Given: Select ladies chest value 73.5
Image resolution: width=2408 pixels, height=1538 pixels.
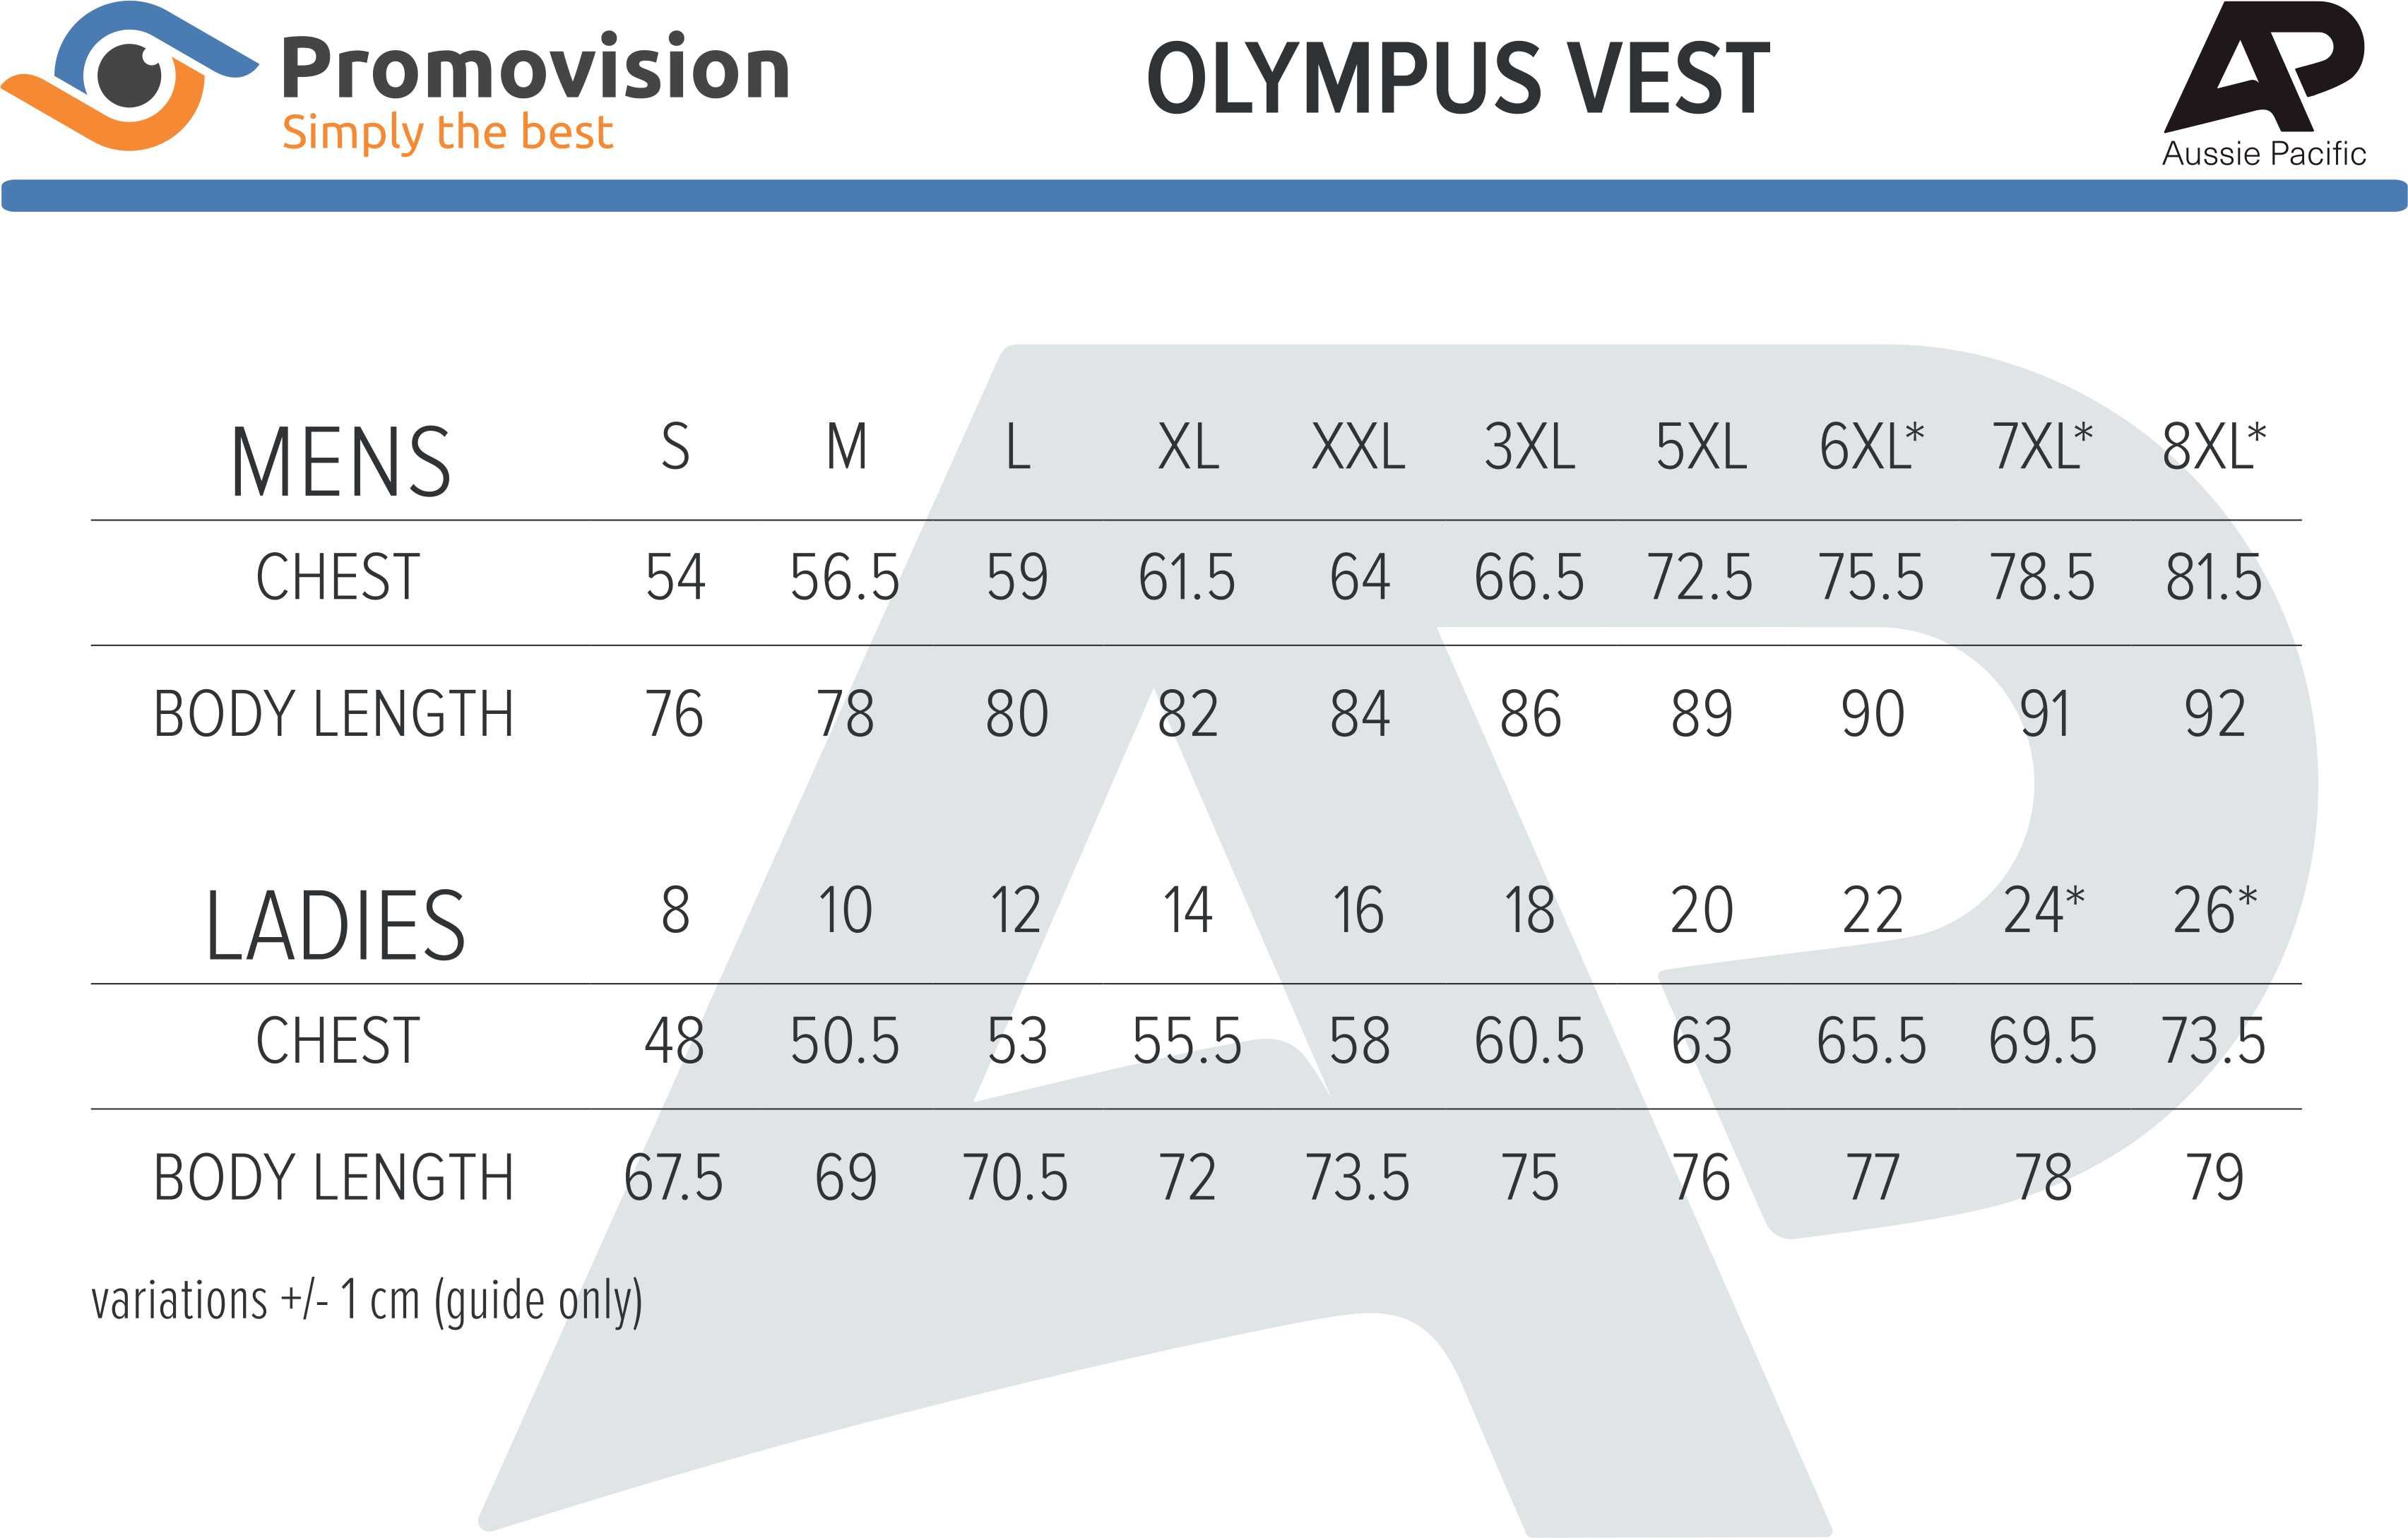Looking at the screenshot, I should 2213,1041.
